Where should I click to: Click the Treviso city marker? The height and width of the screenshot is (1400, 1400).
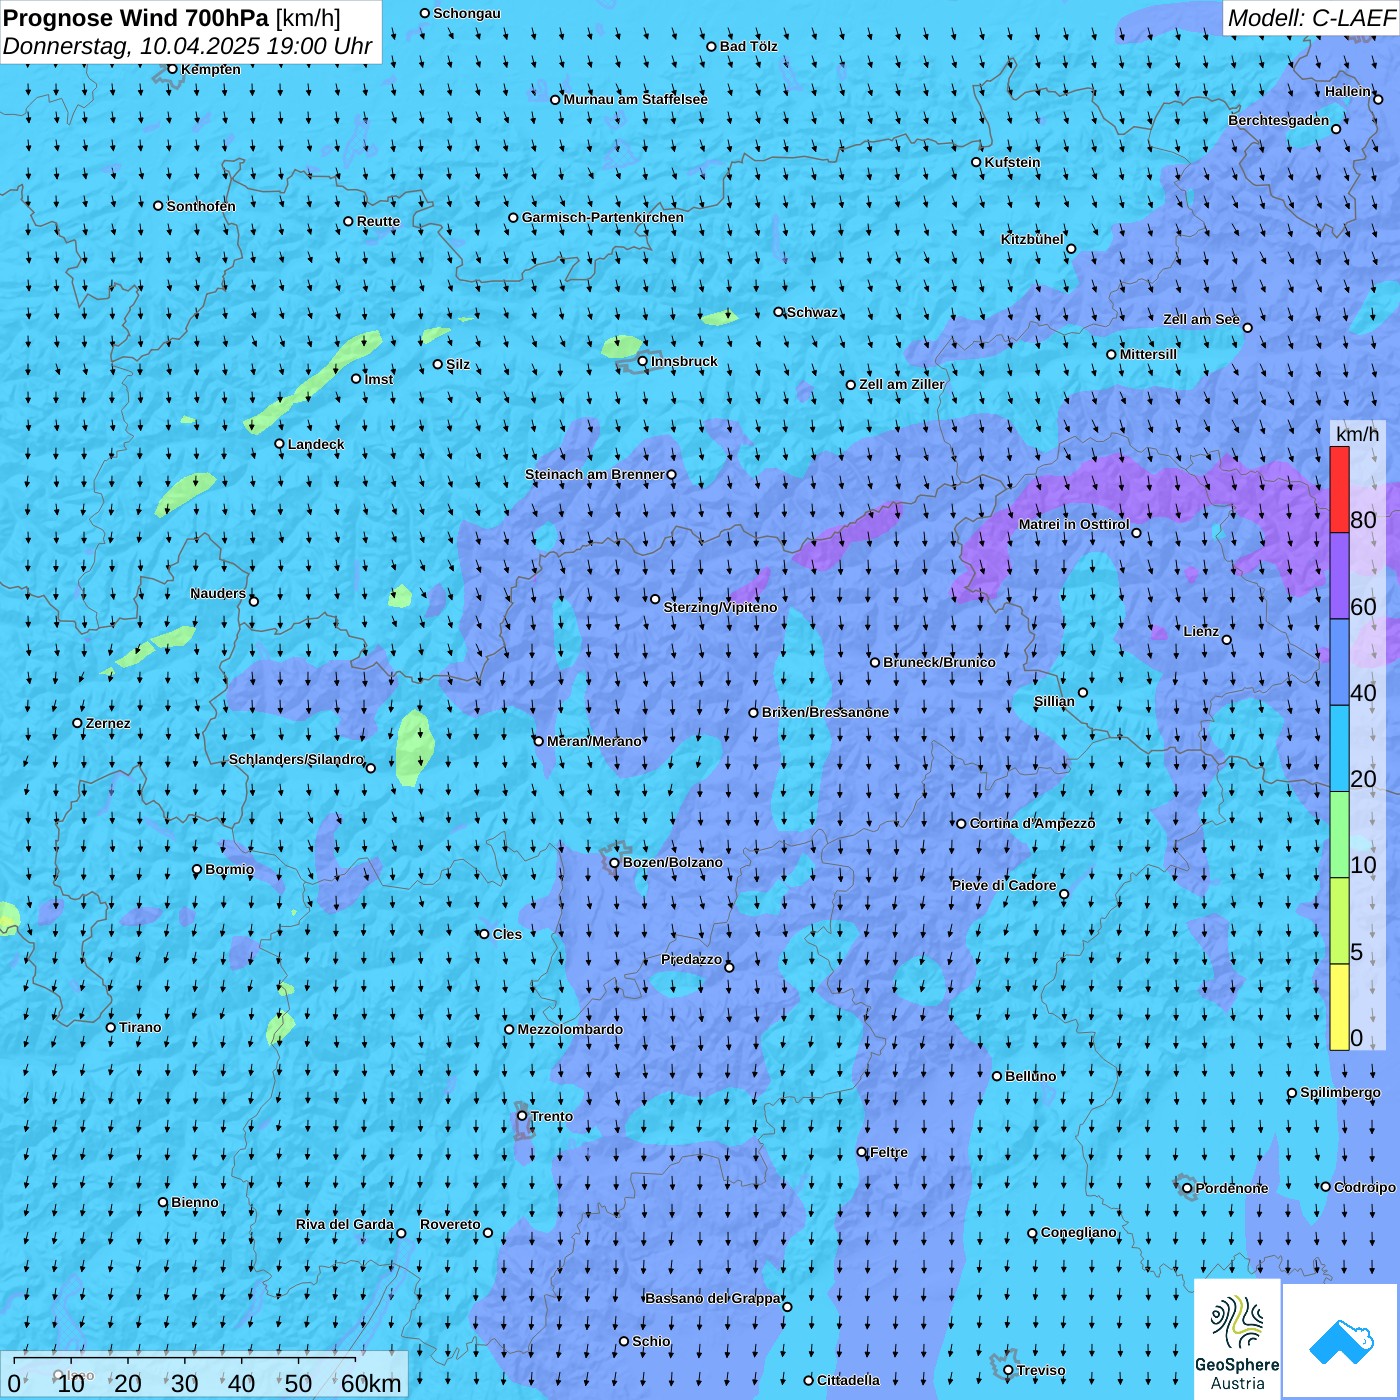1008,1371
